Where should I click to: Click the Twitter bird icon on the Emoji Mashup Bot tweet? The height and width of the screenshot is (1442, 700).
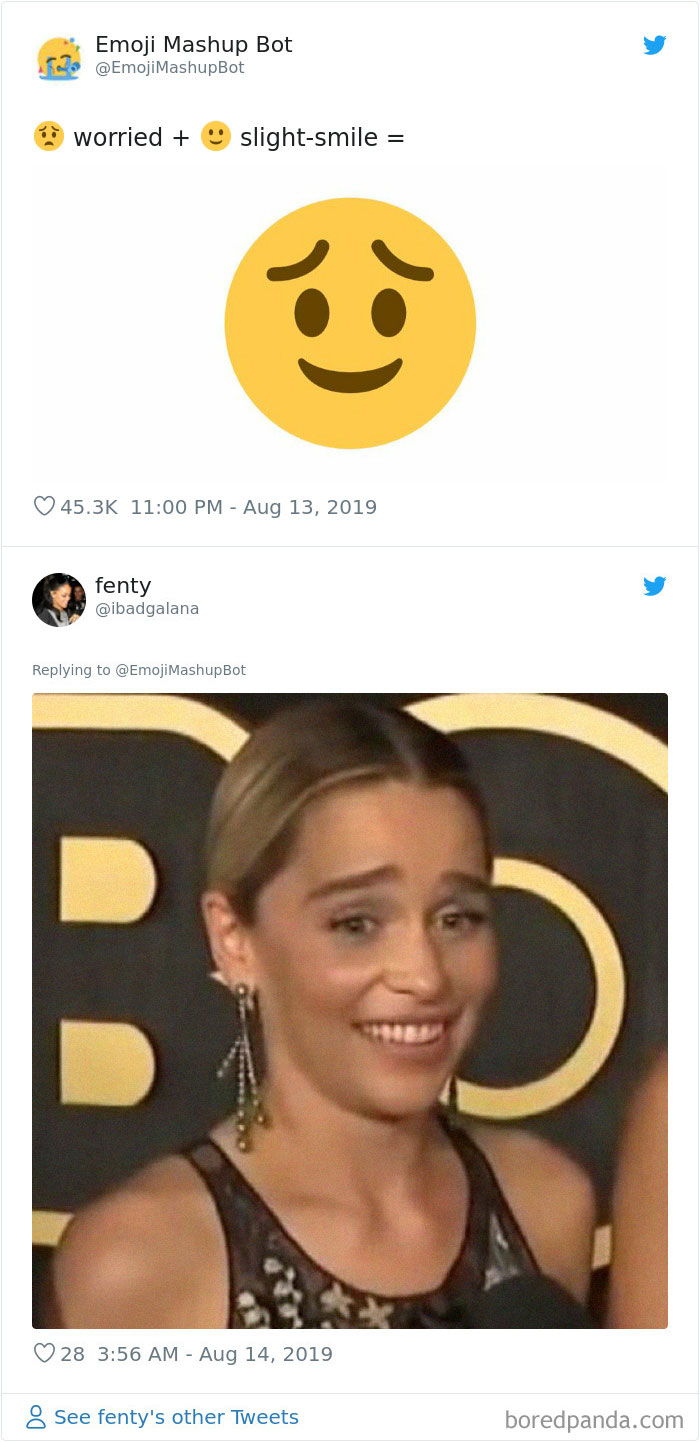655,45
